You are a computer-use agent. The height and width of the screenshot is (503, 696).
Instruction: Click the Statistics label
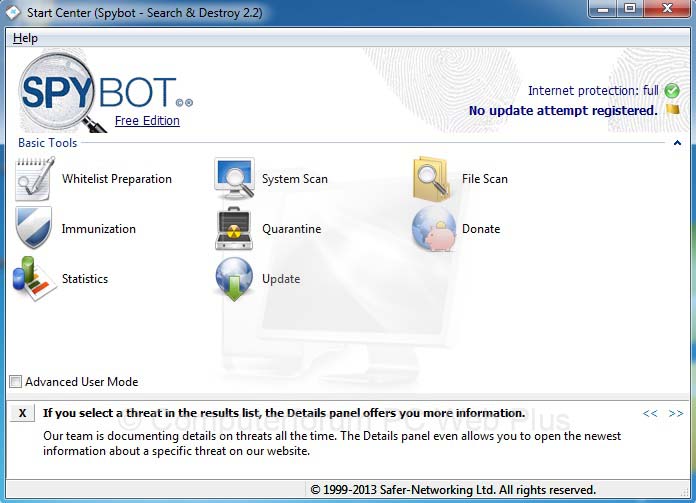pos(85,279)
